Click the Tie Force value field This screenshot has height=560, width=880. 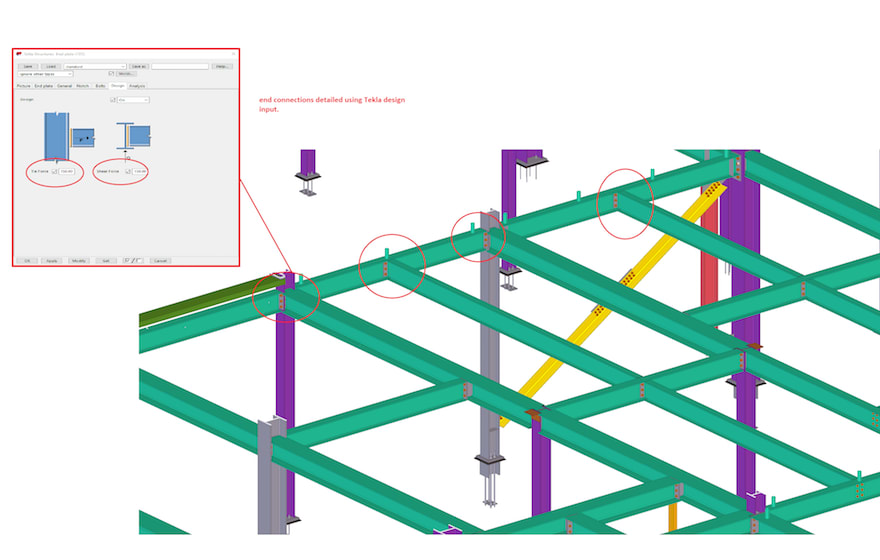pyautogui.click(x=68, y=172)
